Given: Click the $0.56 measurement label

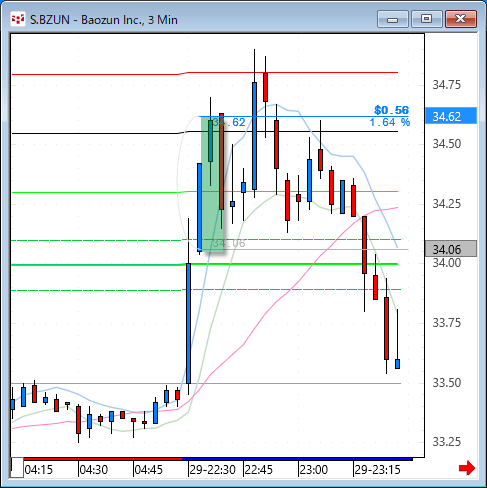Looking at the screenshot, I should pos(391,110).
